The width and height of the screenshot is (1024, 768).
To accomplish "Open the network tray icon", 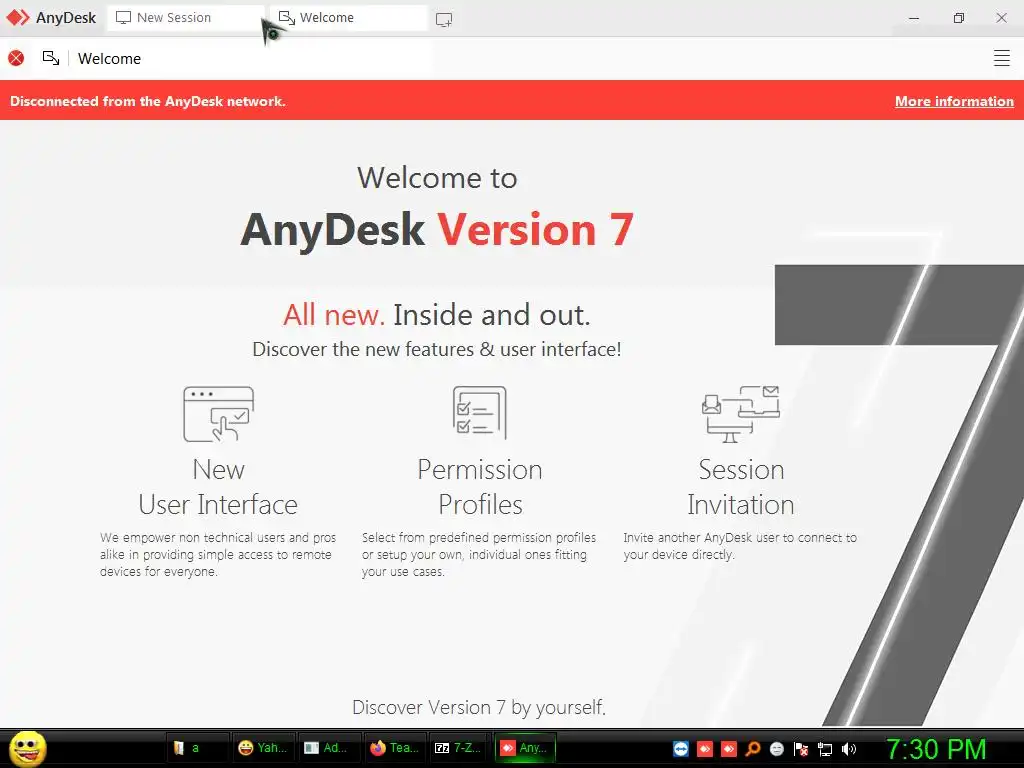I will click(x=825, y=749).
